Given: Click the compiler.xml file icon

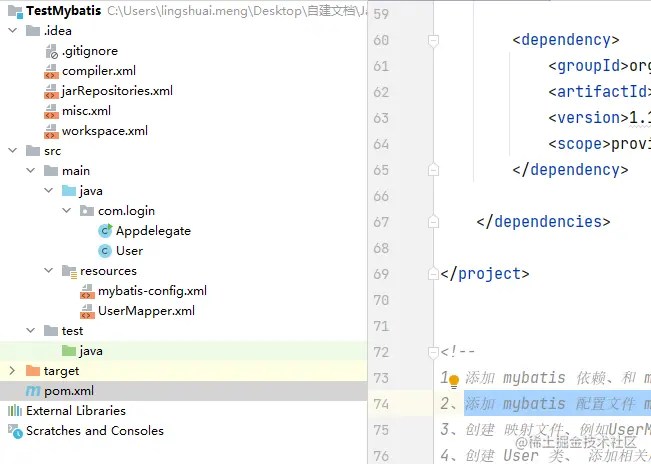Looking at the screenshot, I should [x=51, y=71].
